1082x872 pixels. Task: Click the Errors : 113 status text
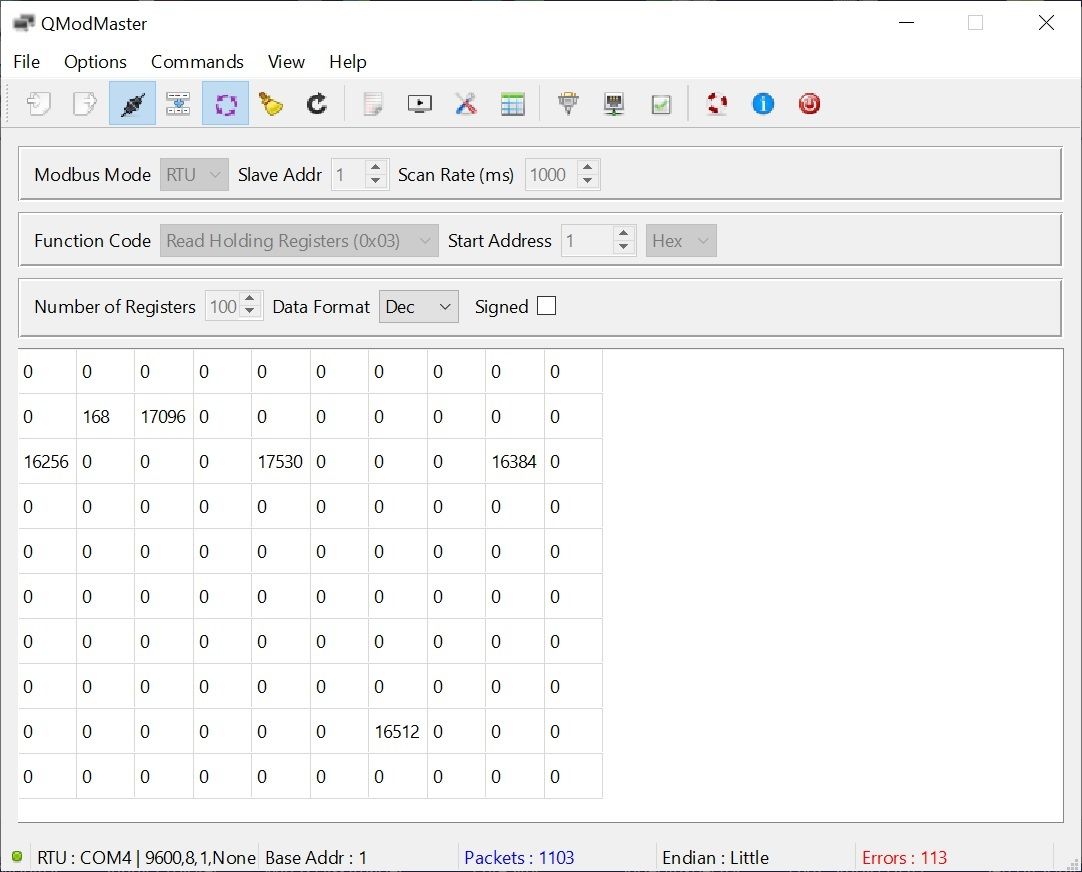904,858
